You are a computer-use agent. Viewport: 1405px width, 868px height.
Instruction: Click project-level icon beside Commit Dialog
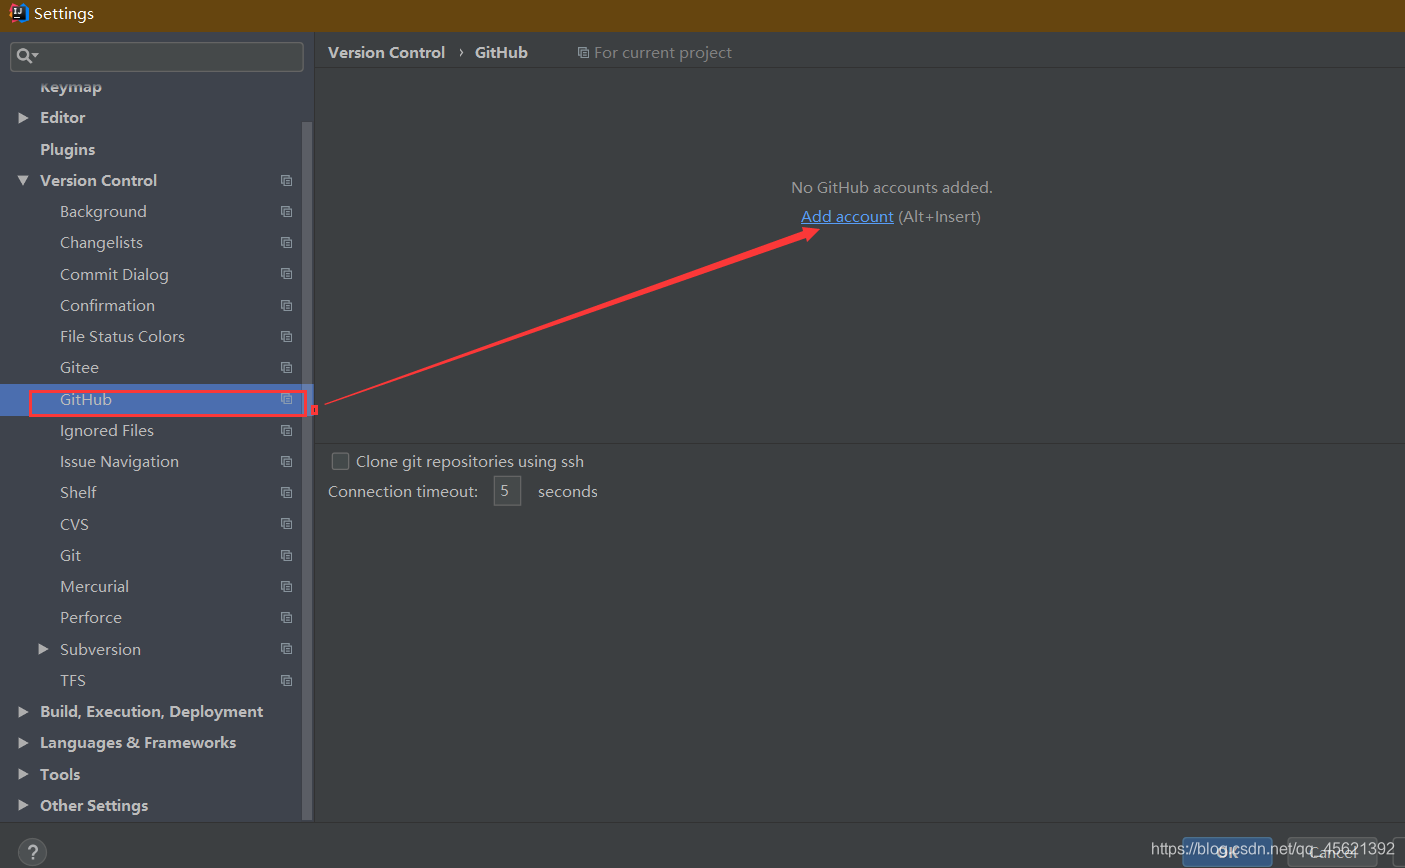pos(286,274)
